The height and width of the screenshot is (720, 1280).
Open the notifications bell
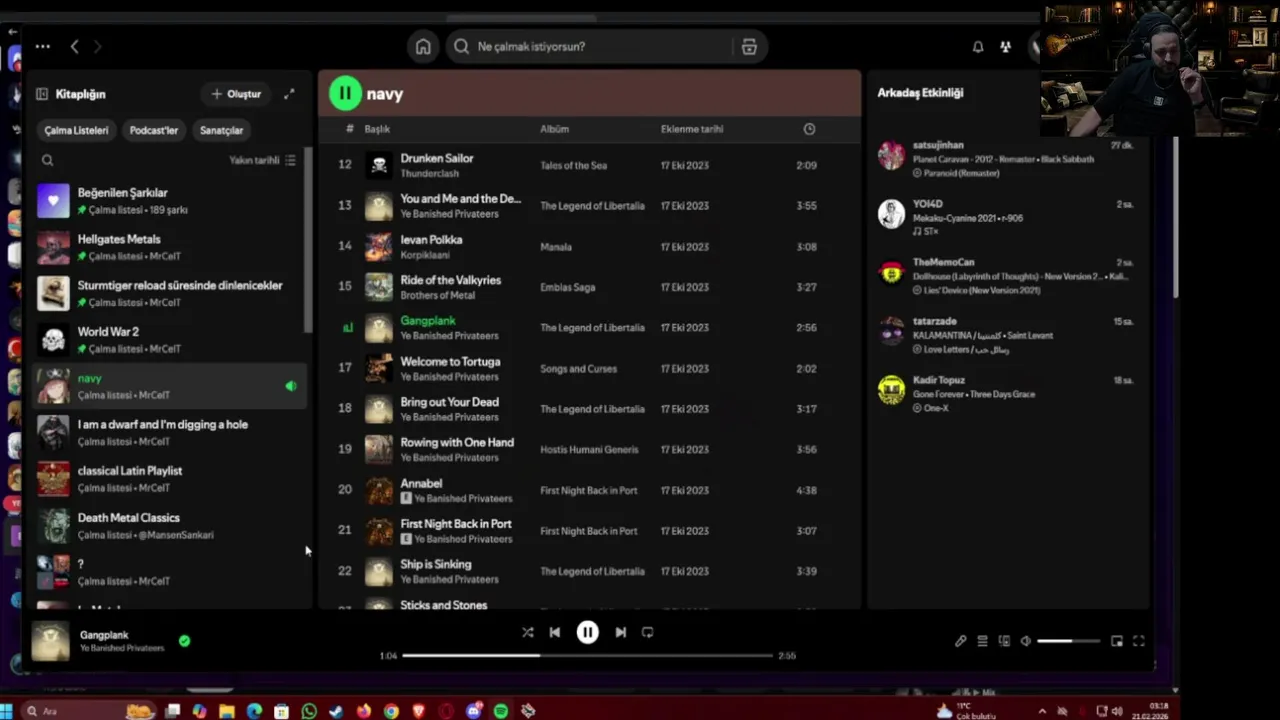978,47
